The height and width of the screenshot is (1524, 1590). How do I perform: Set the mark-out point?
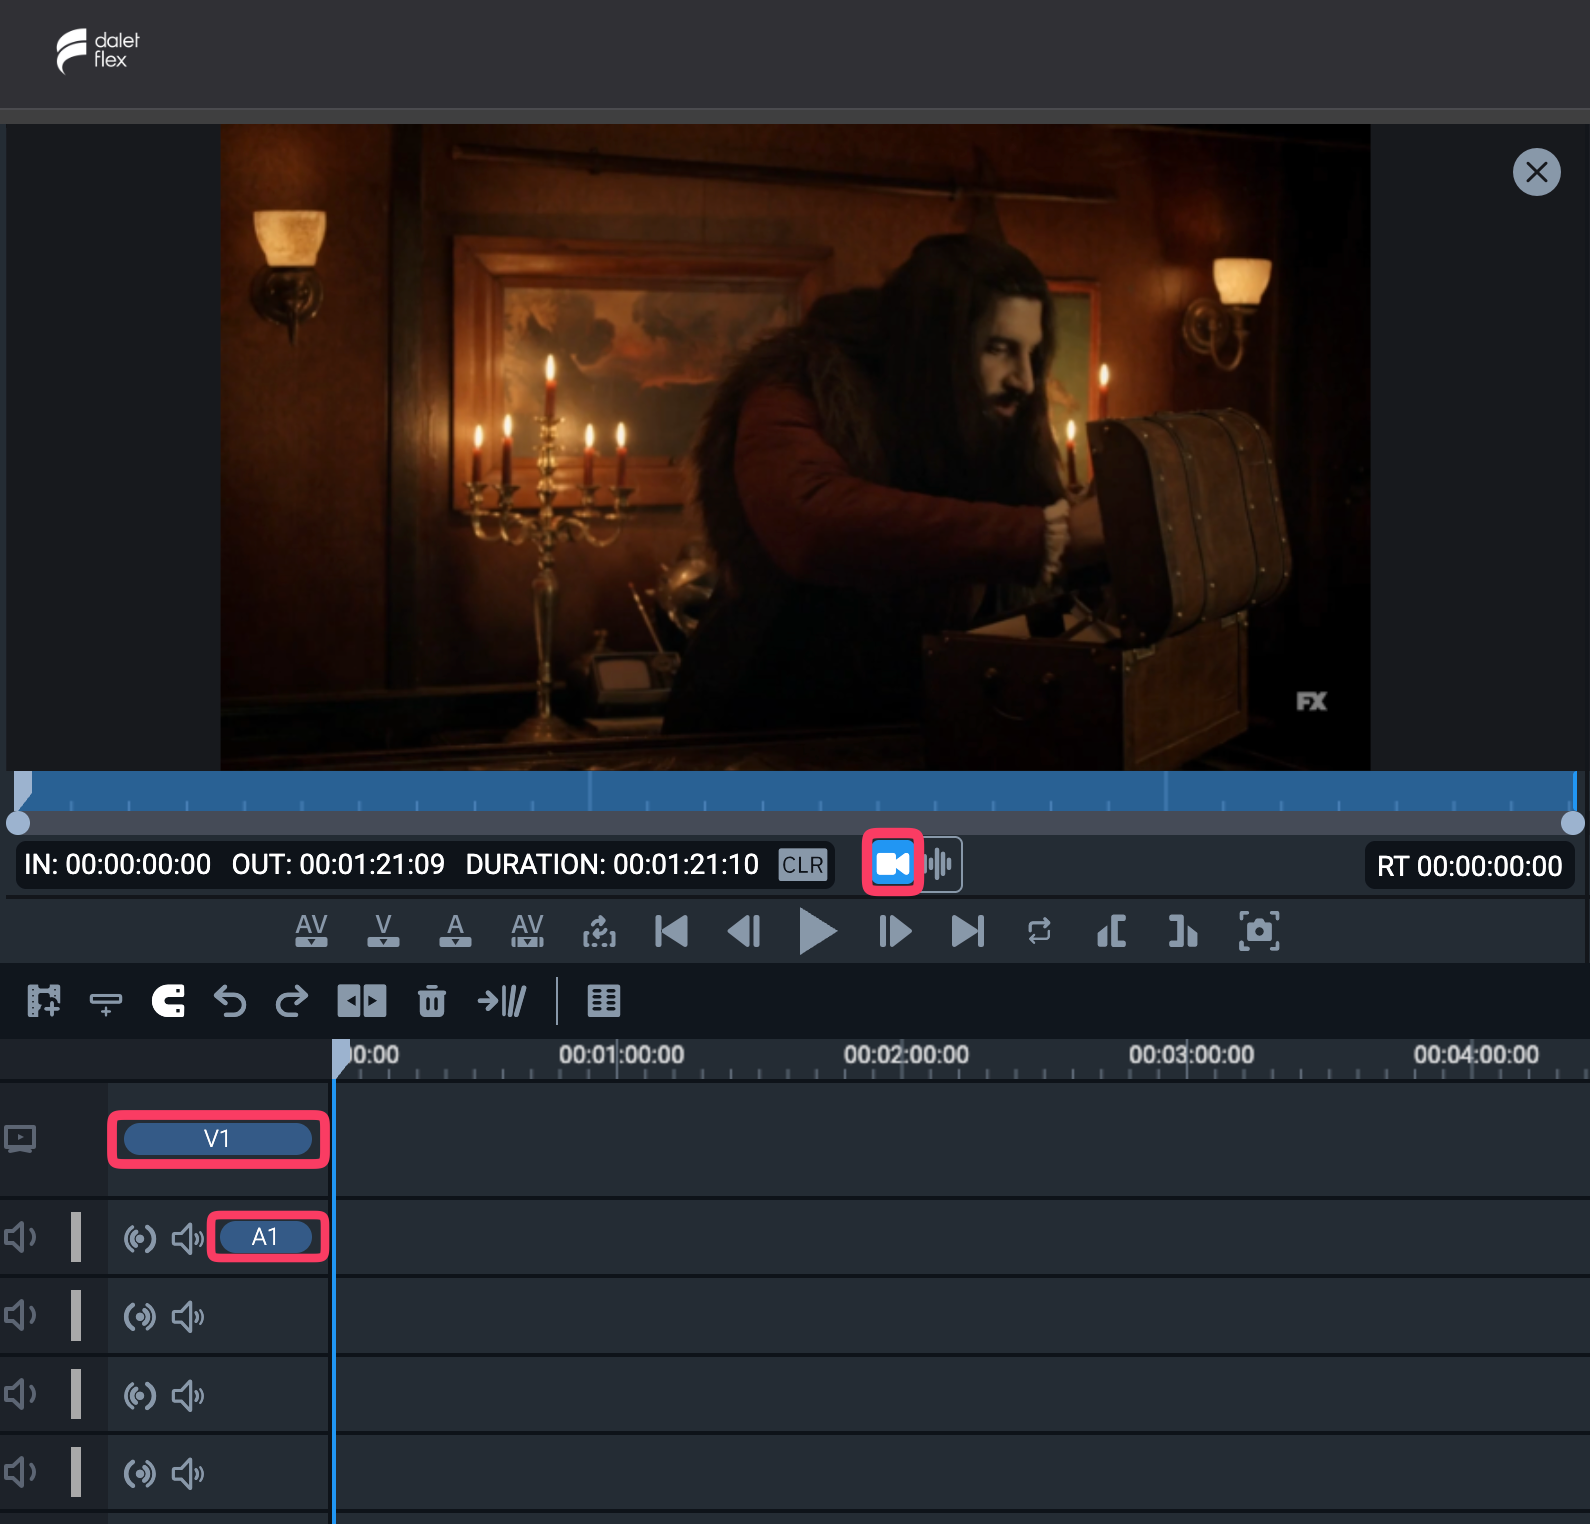(1183, 932)
